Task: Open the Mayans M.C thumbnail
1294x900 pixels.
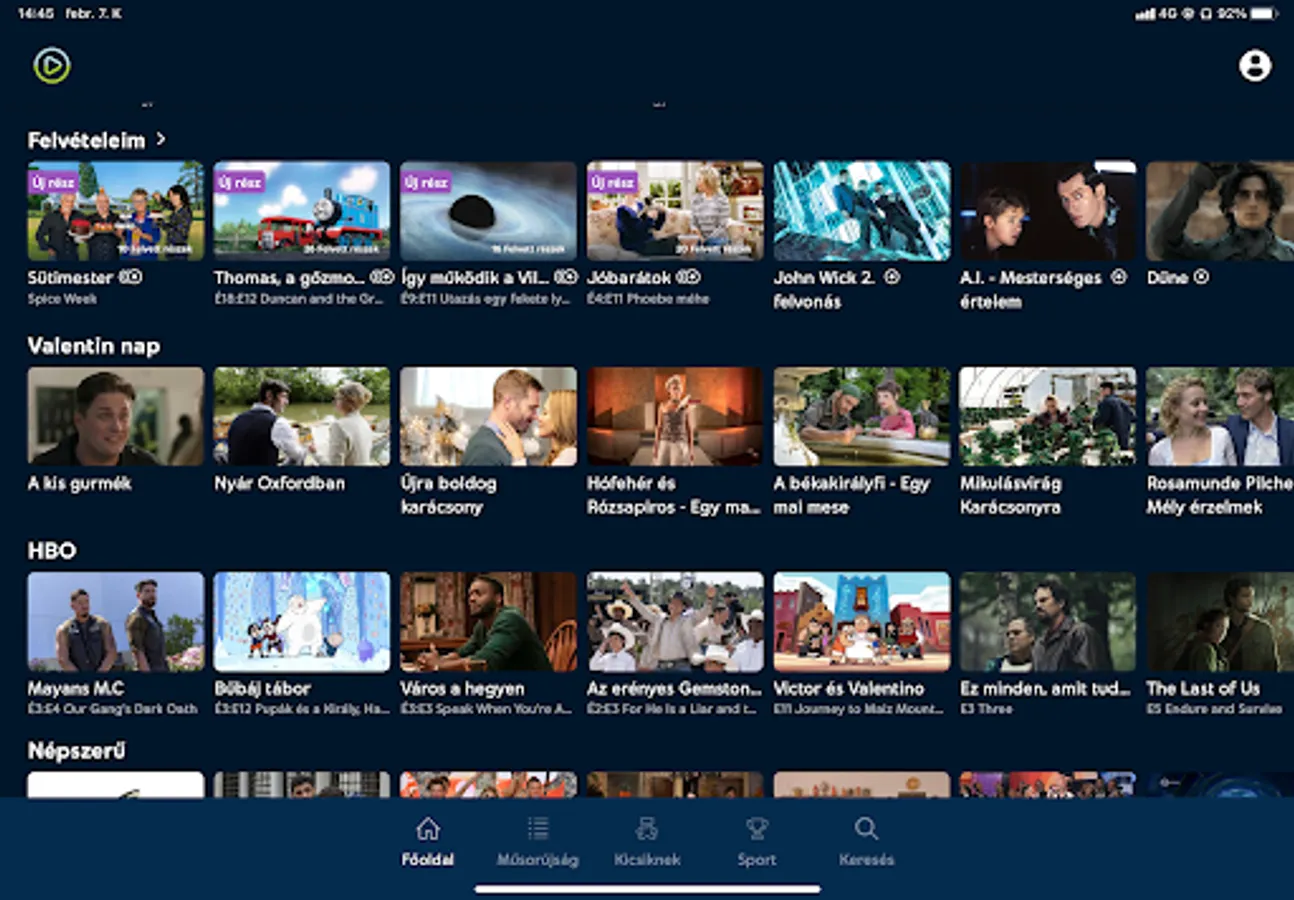Action: (116, 621)
